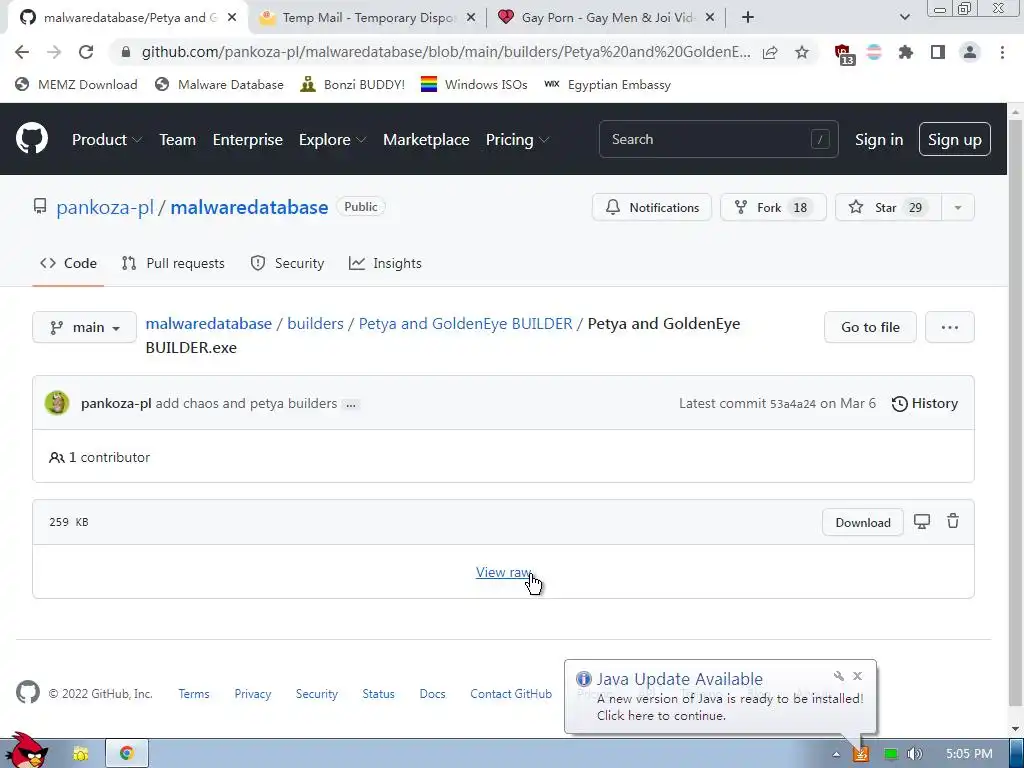
Task: Click the Java update tray icon
Action: (x=861, y=754)
